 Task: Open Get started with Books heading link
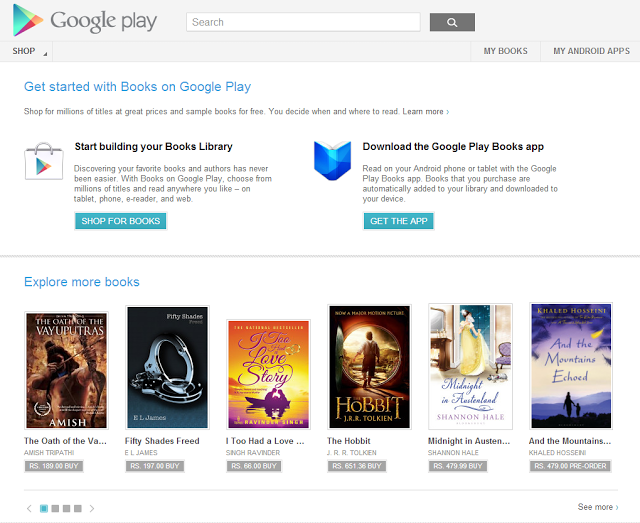pyautogui.click(x=138, y=87)
